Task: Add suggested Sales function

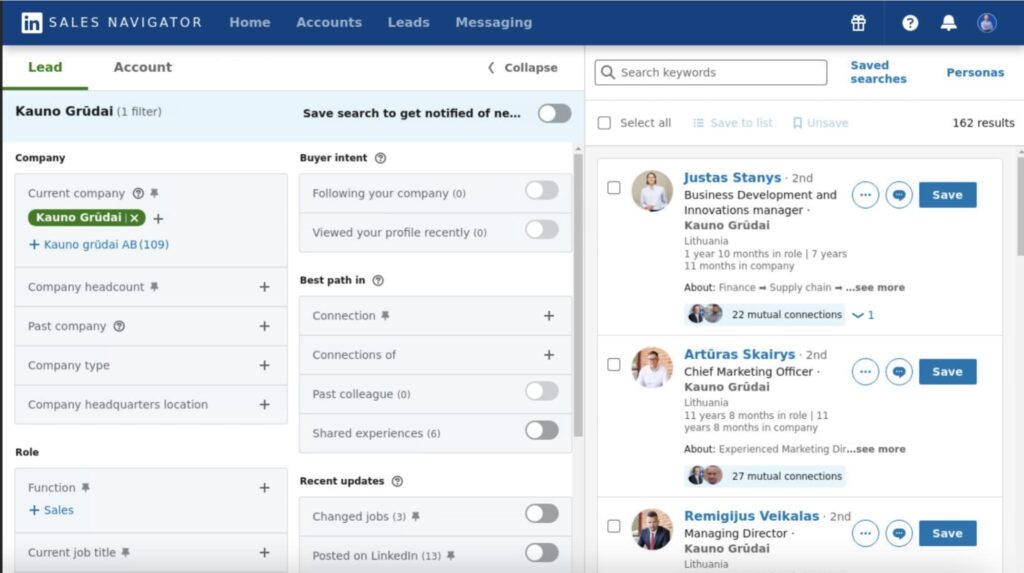Action: click(x=51, y=510)
